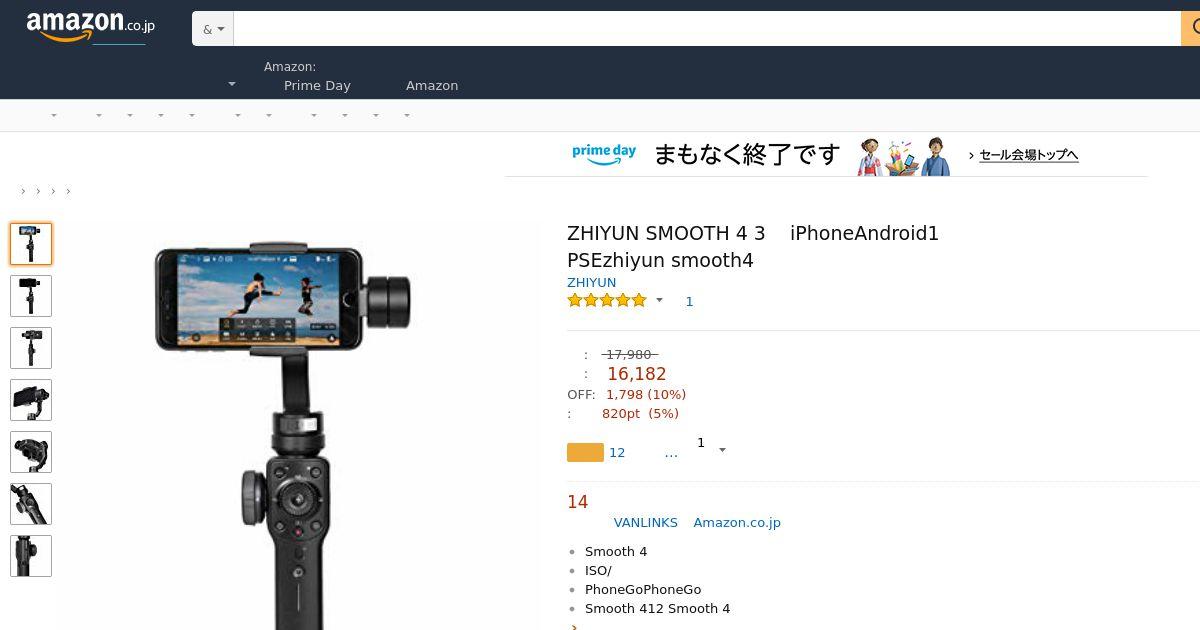Click the prime day banner logo

click(x=604, y=155)
